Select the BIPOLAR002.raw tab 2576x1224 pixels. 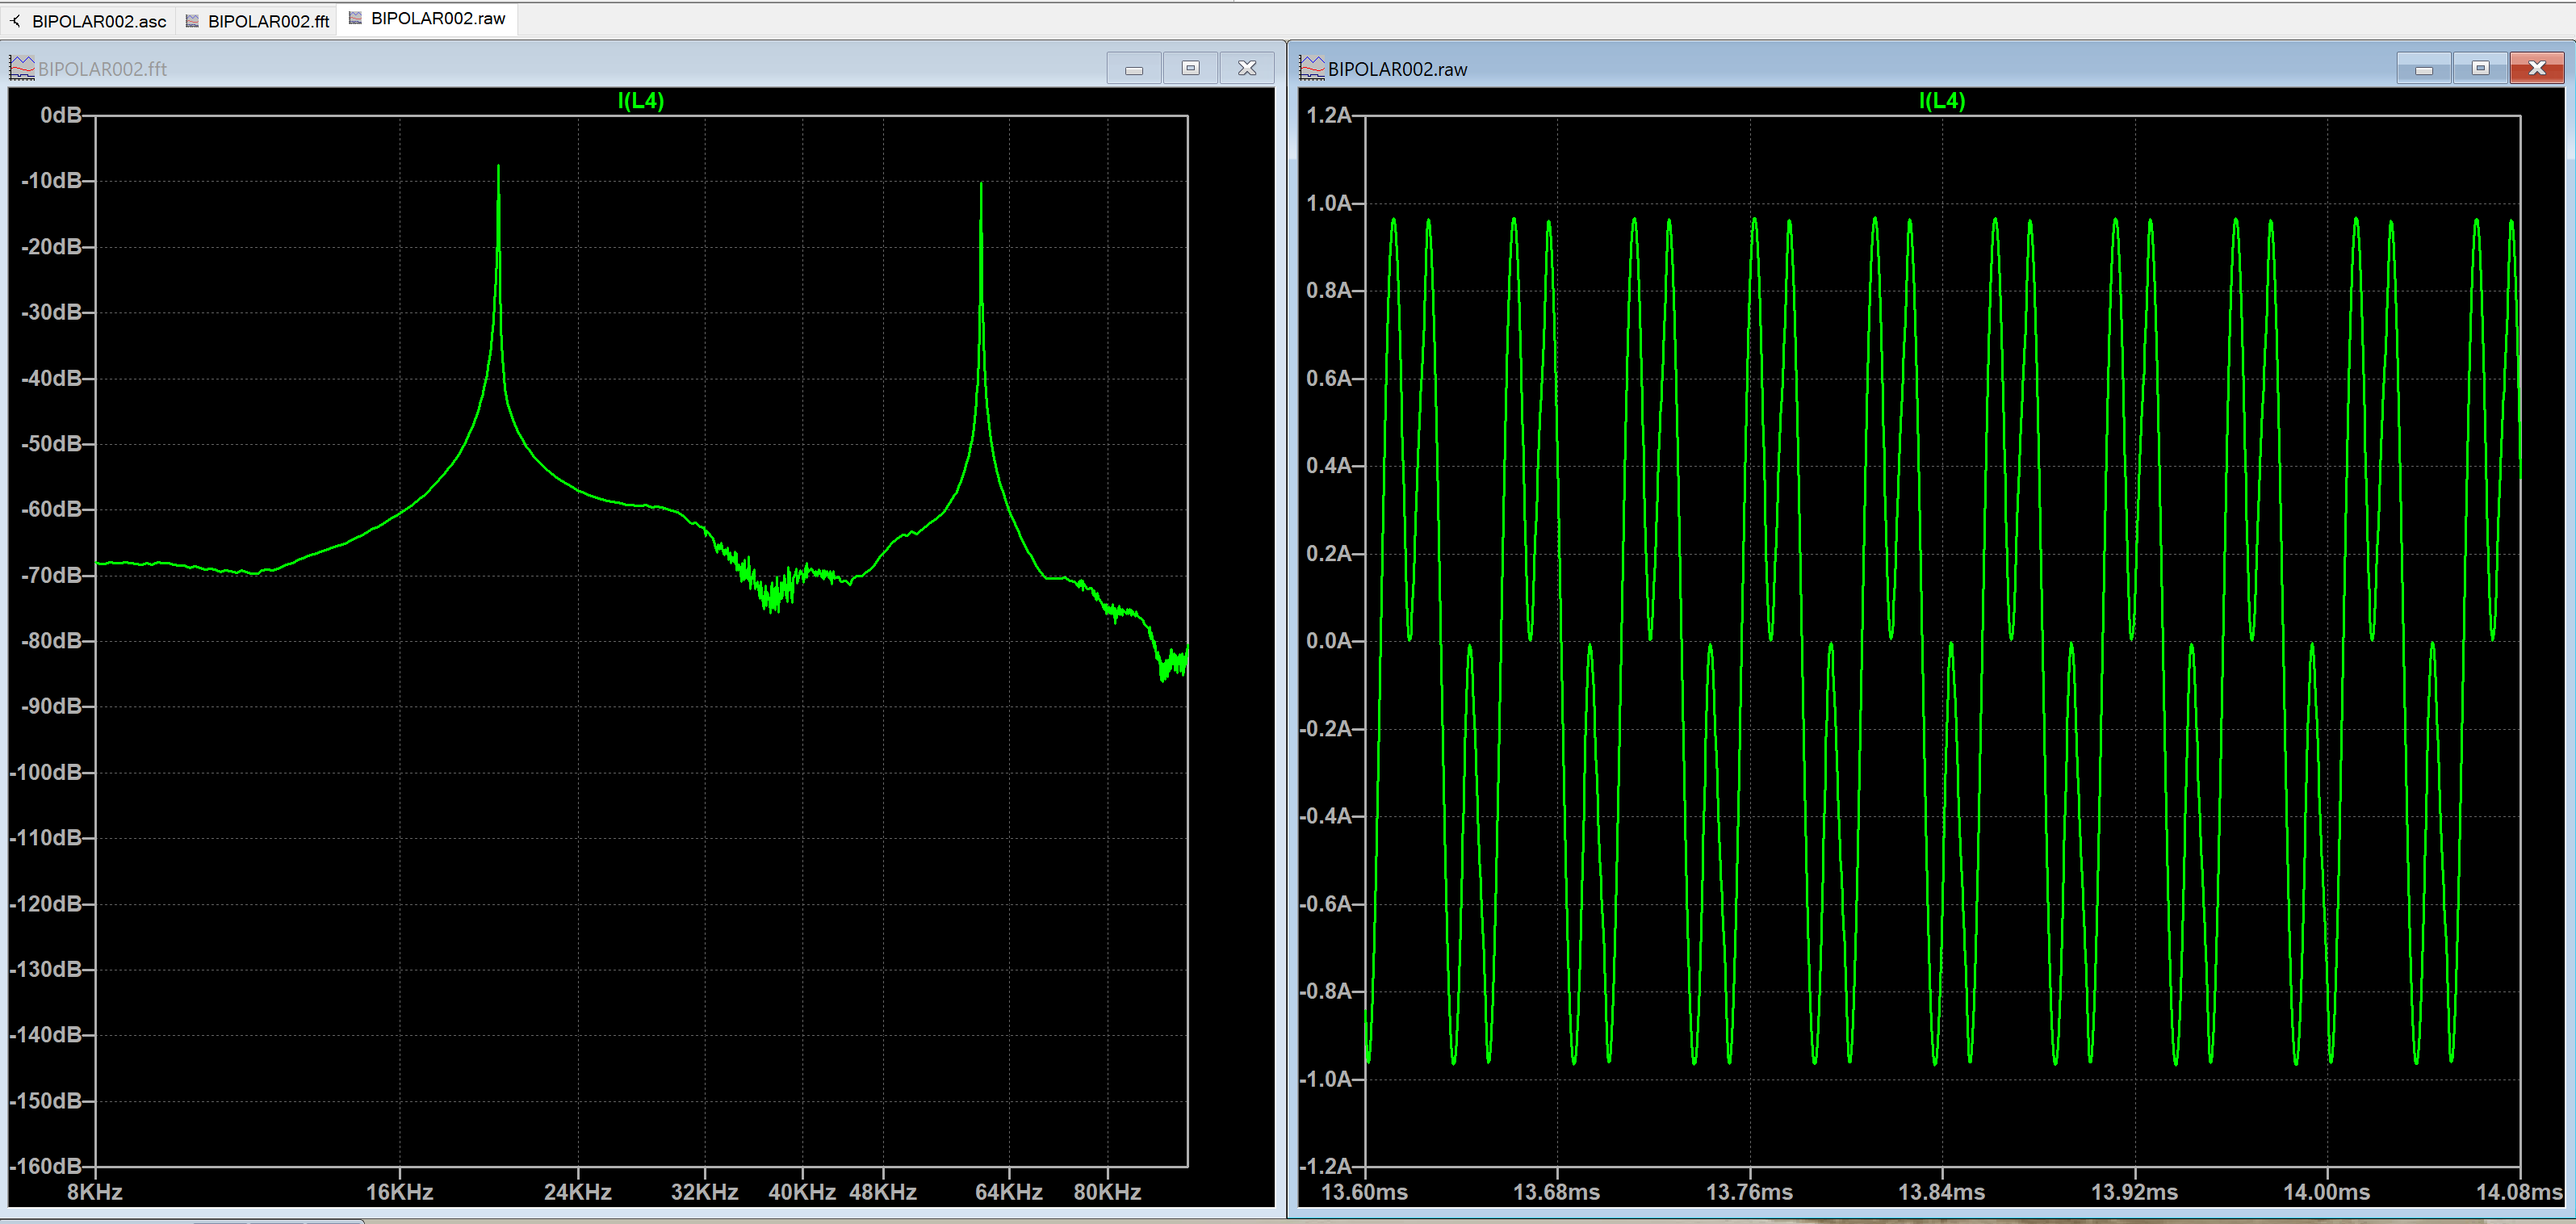pos(428,19)
